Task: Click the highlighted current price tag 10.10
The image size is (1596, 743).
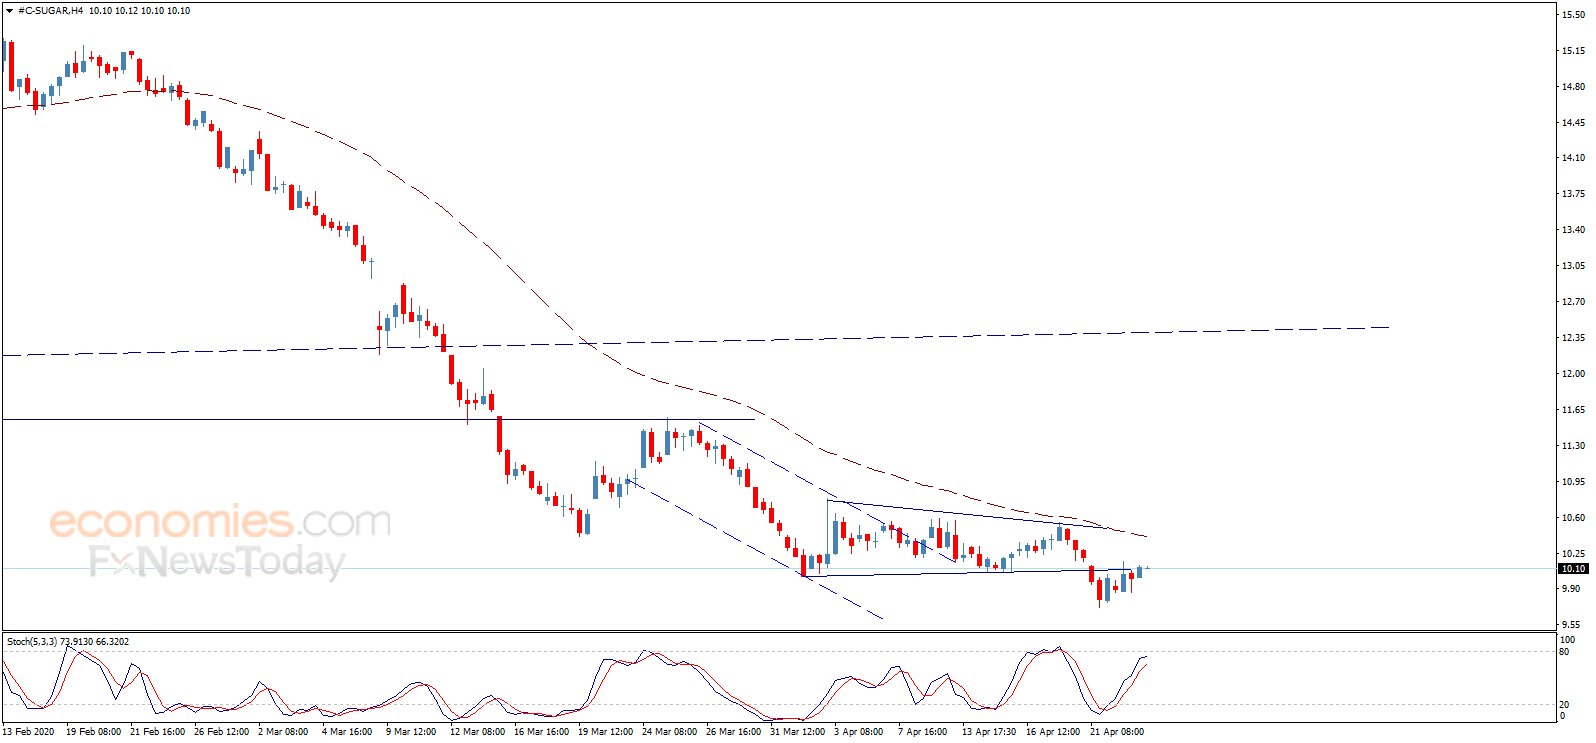Action: [x=1573, y=569]
